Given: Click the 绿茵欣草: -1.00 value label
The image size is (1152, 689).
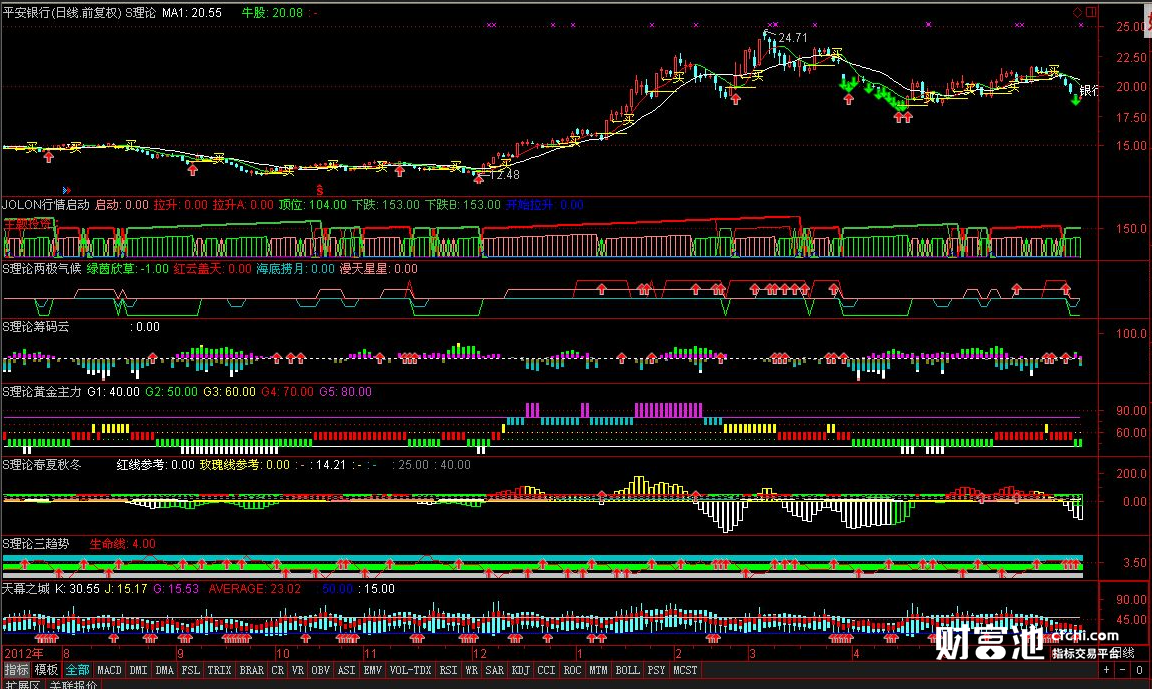Looking at the screenshot, I should (128, 269).
